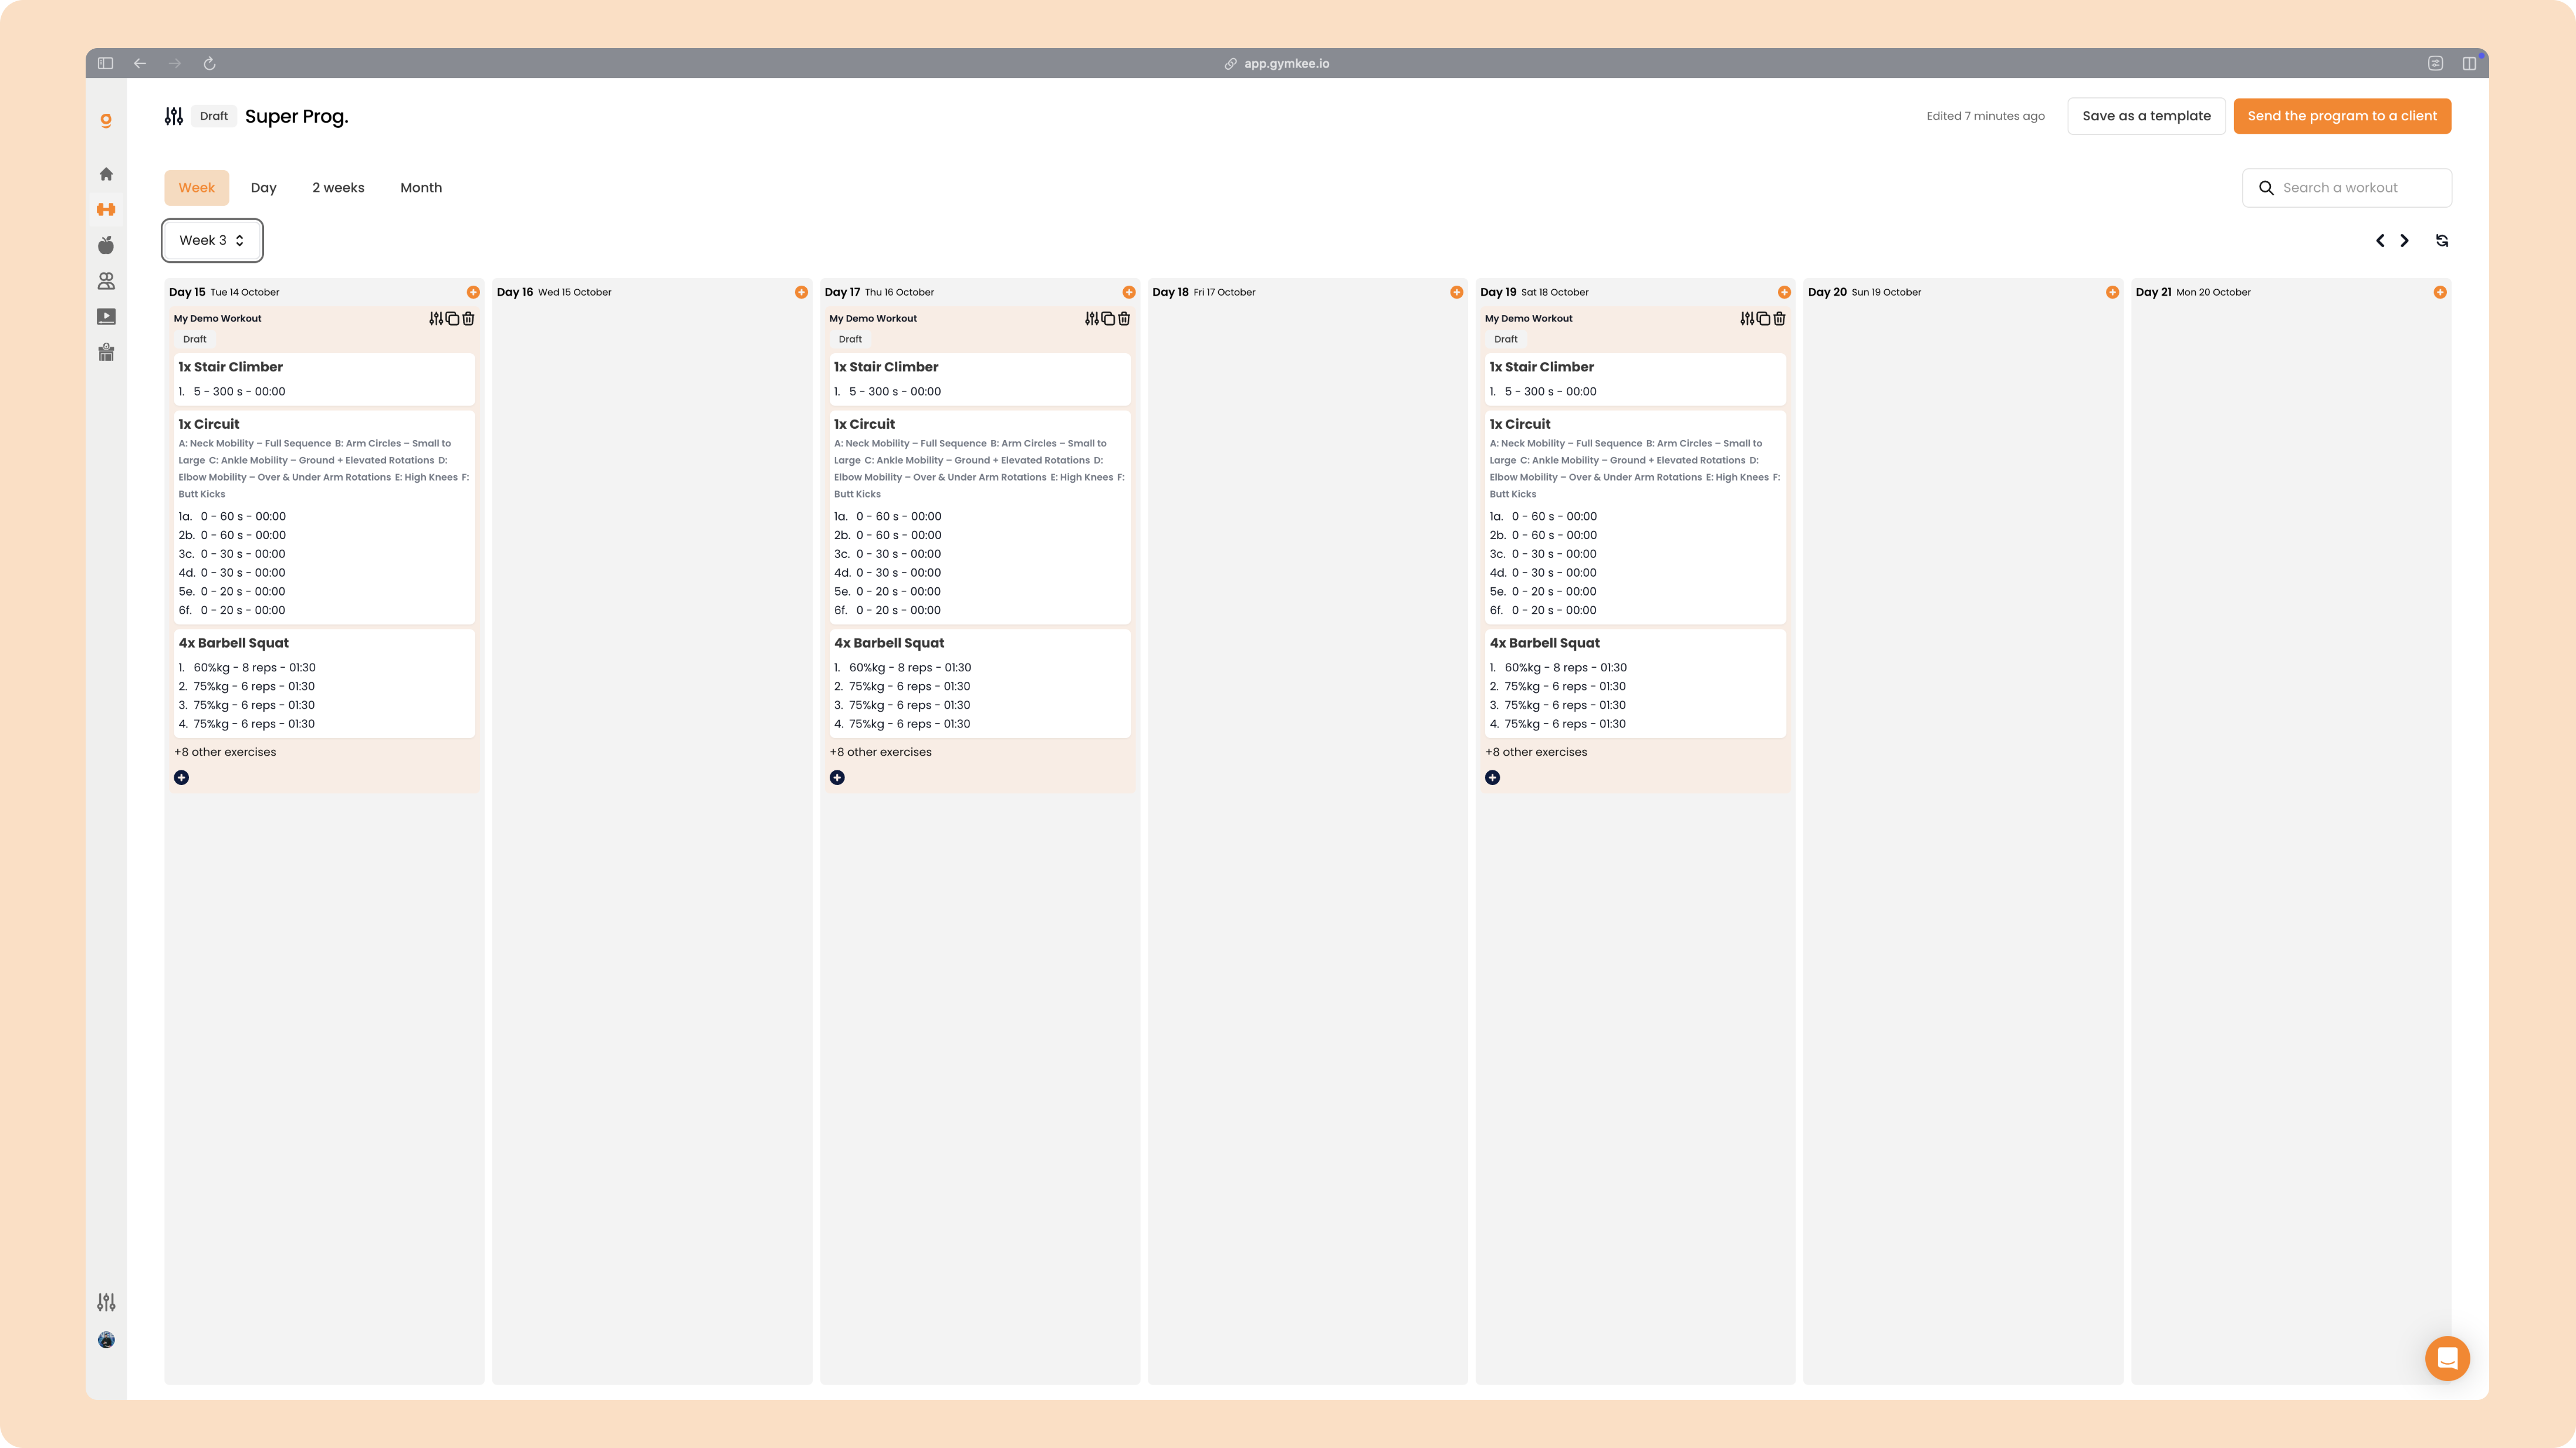The image size is (2576, 1448).
Task: Open program settings sliders icon beside Draft
Action: [x=174, y=116]
